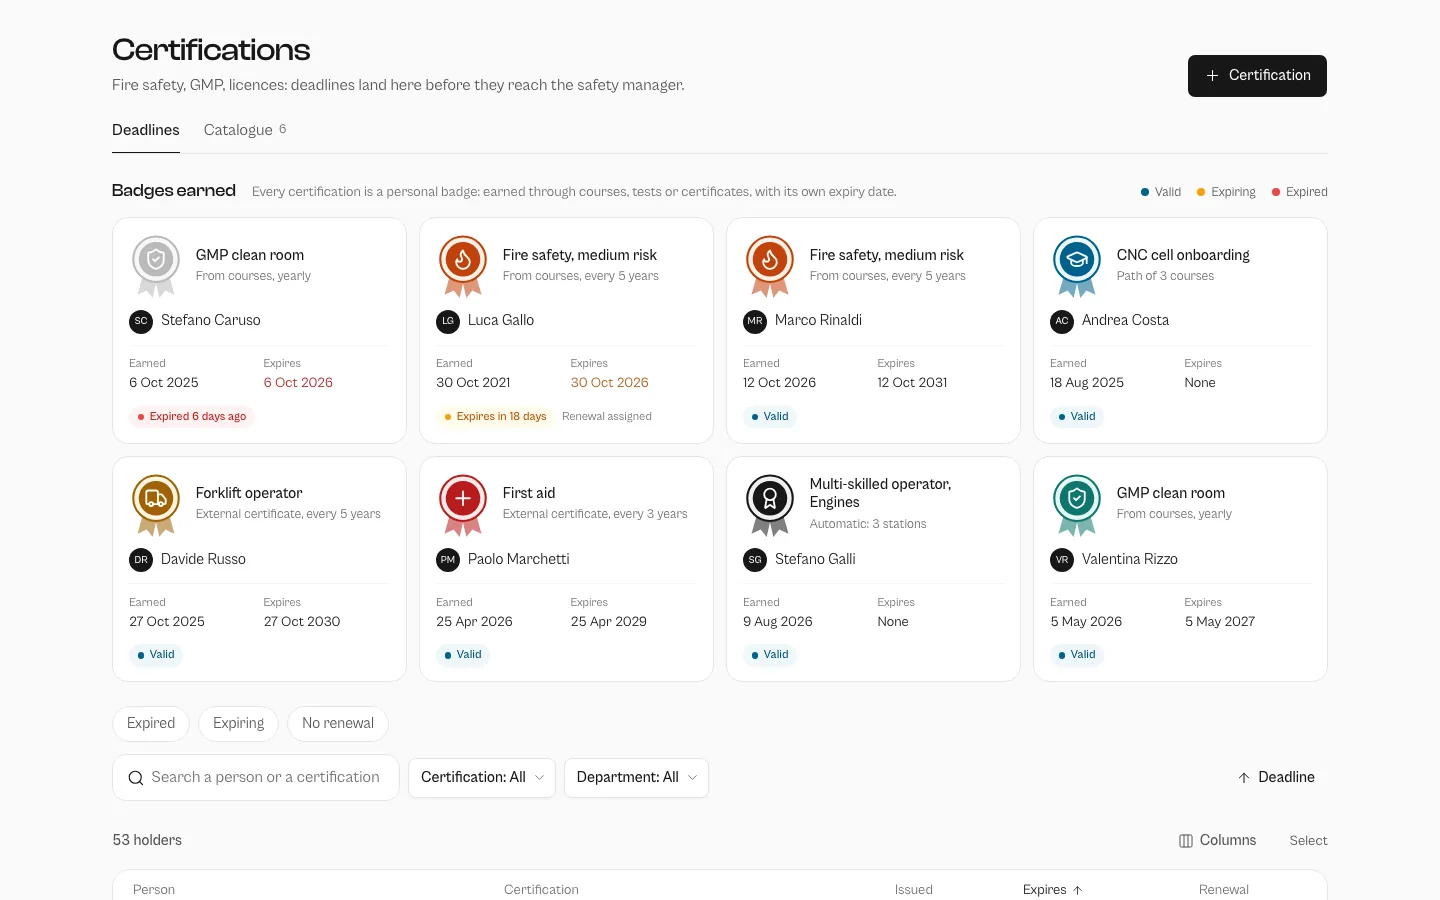
Task: Click the SG avatar for Stefano Galli
Action: (x=755, y=560)
